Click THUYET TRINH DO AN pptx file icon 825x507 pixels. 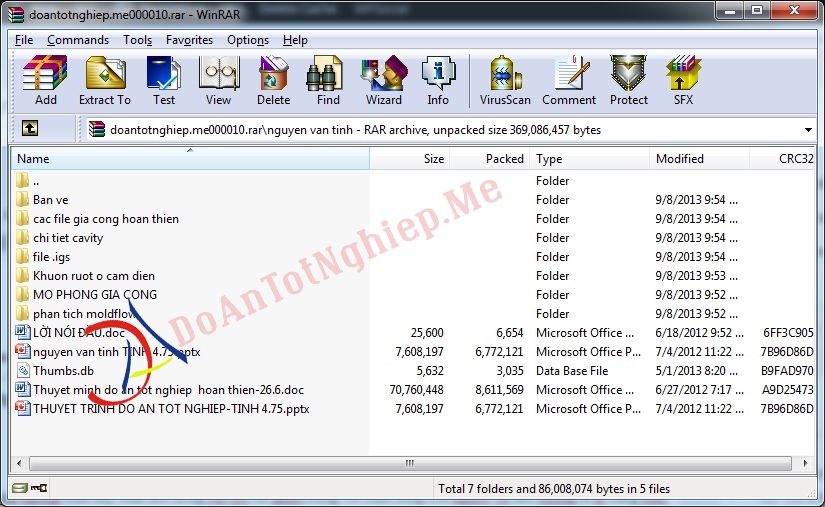coord(23,408)
